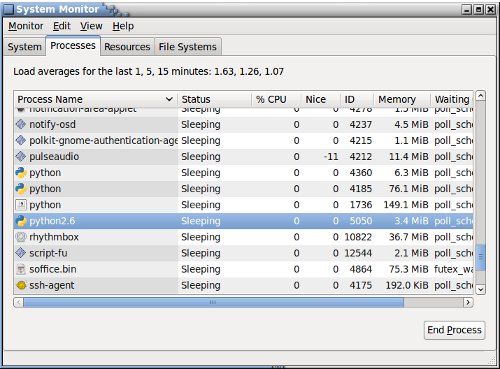Click the python2.6 process icon
Screen dimensions: 500x369
pyautogui.click(x=21, y=221)
